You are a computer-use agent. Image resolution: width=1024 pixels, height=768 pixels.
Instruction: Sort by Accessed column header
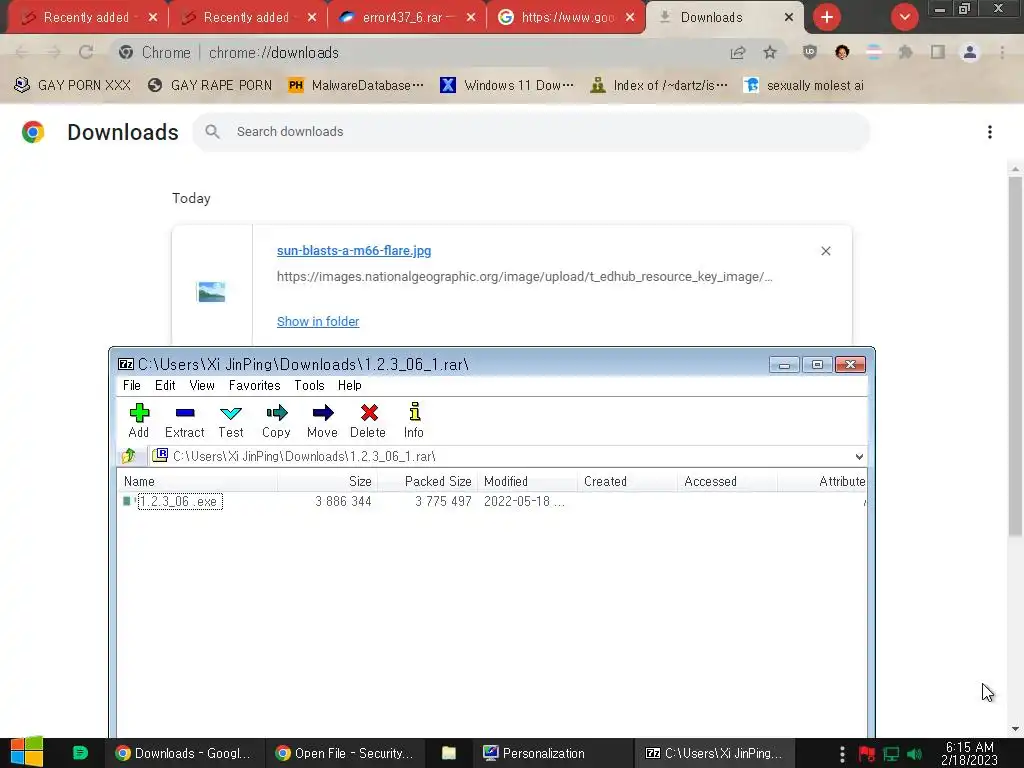coord(727,481)
